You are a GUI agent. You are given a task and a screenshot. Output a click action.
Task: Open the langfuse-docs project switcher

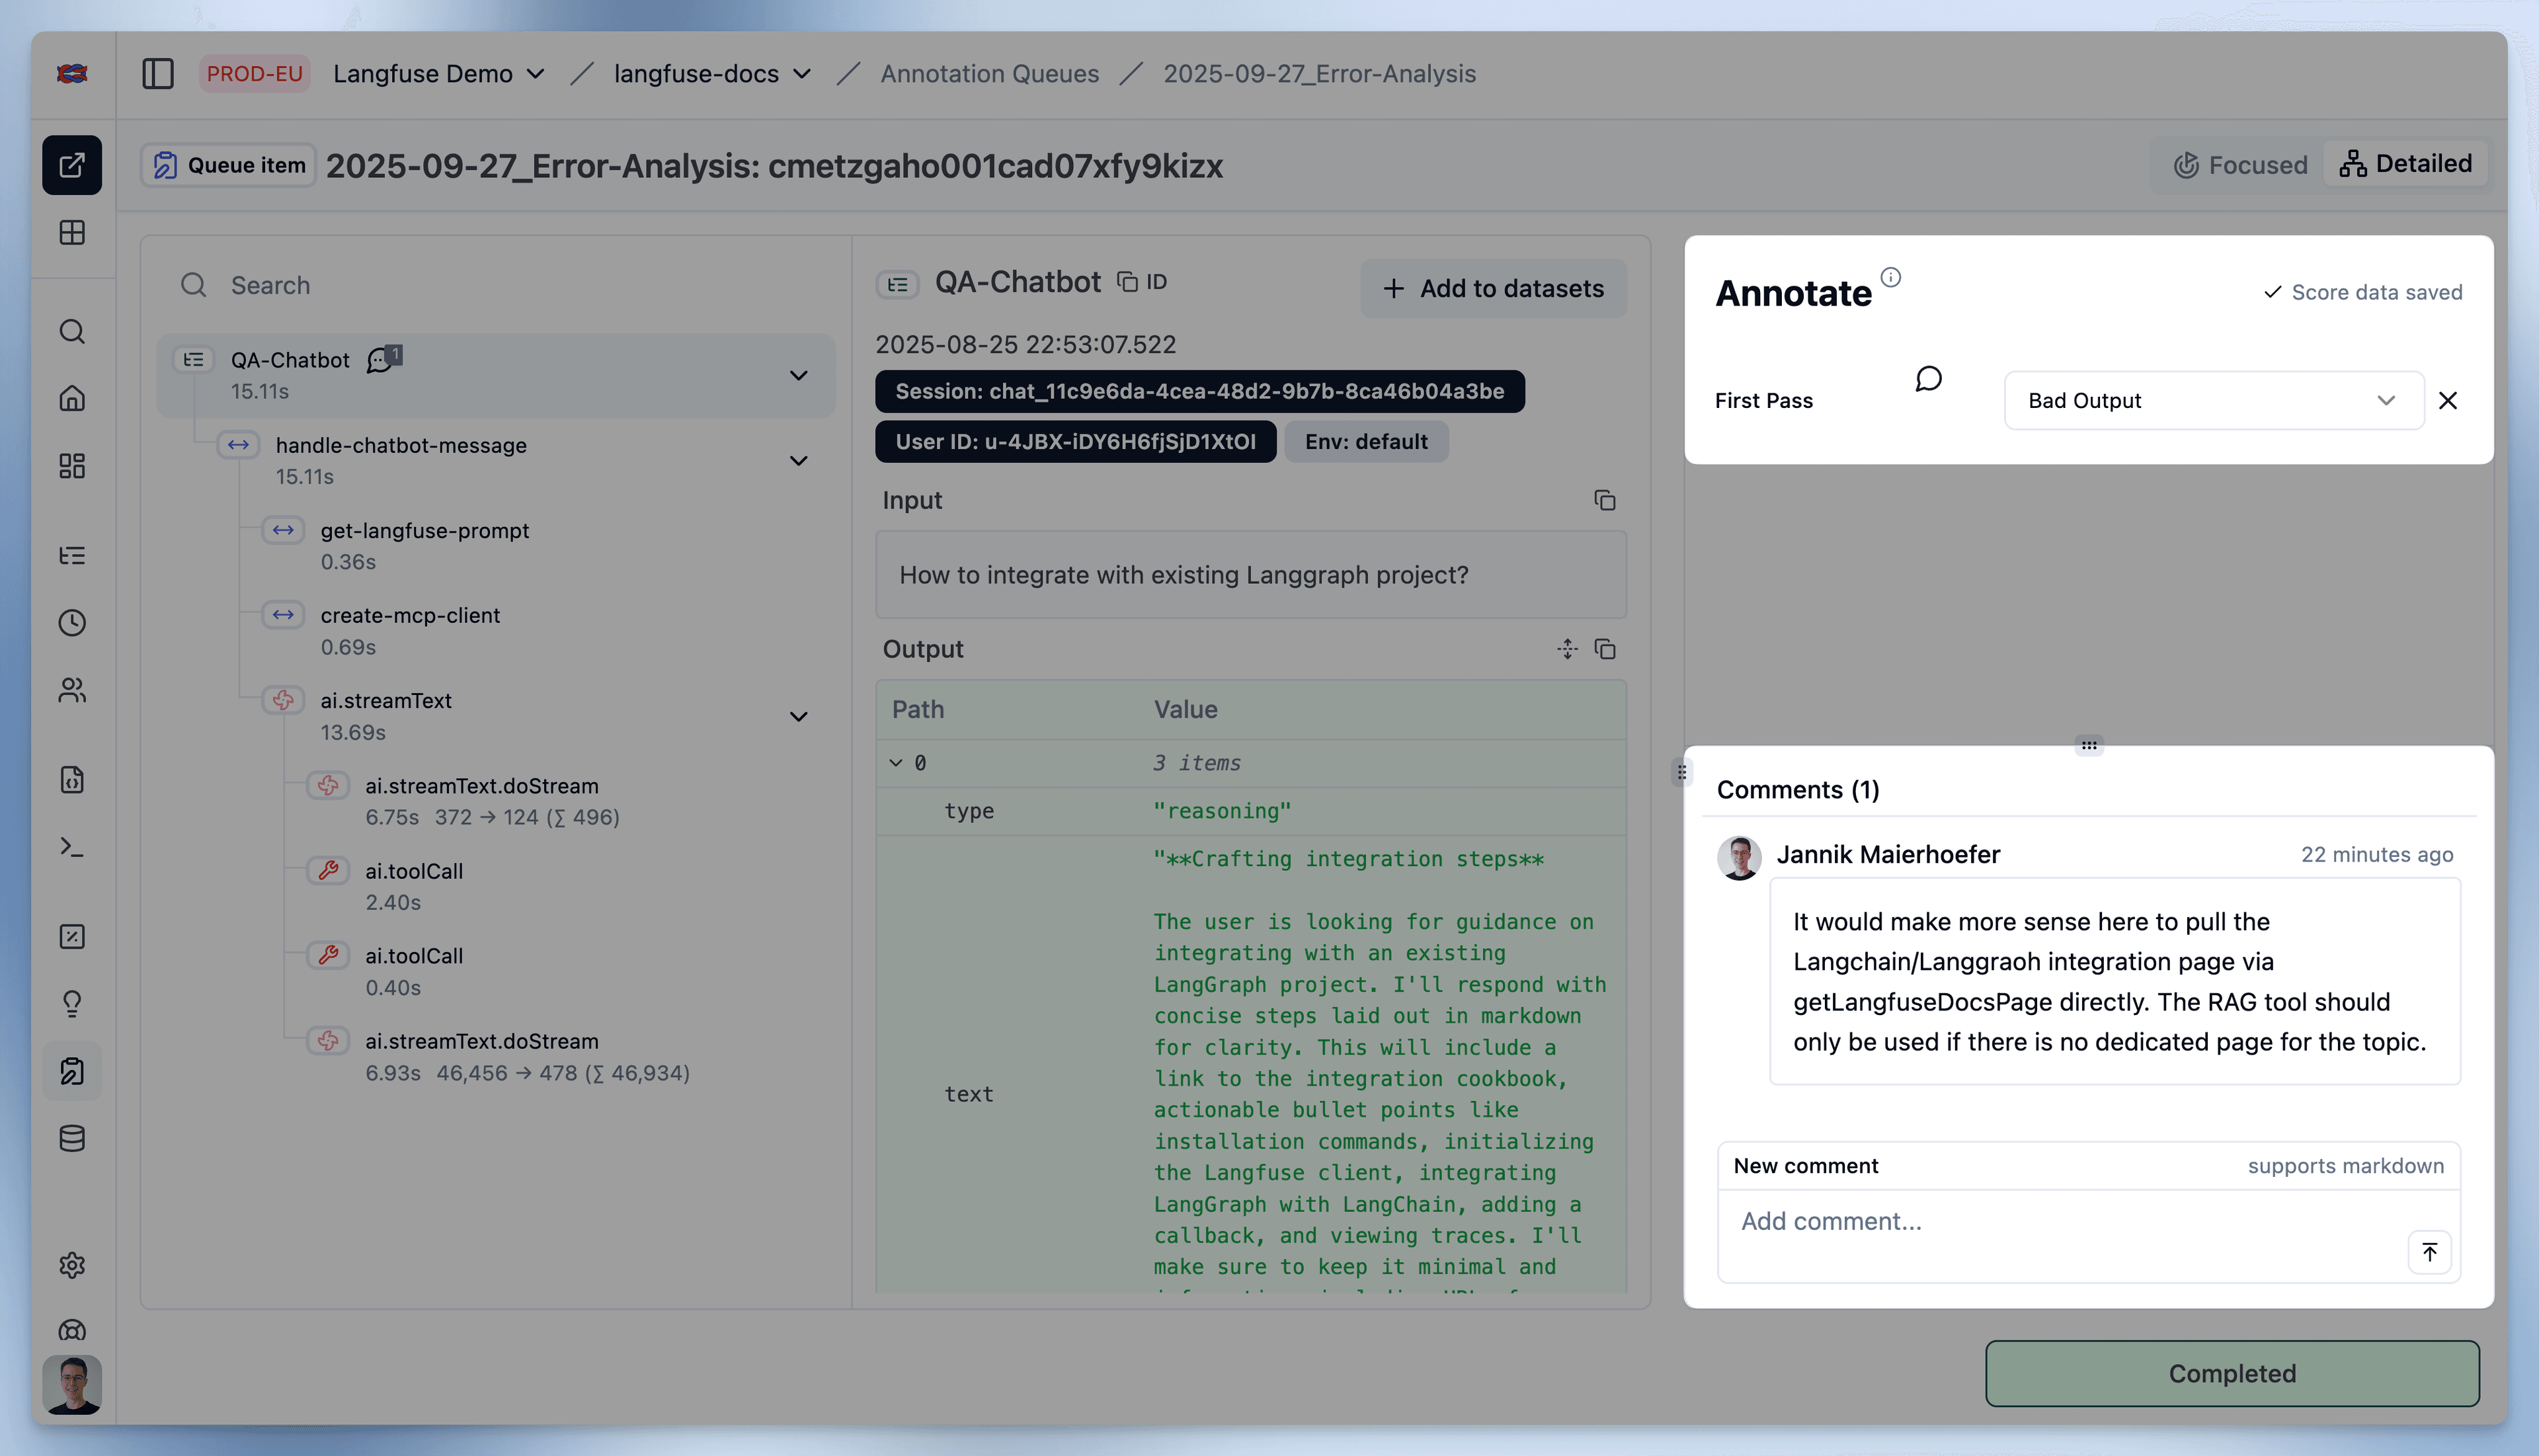tap(712, 74)
